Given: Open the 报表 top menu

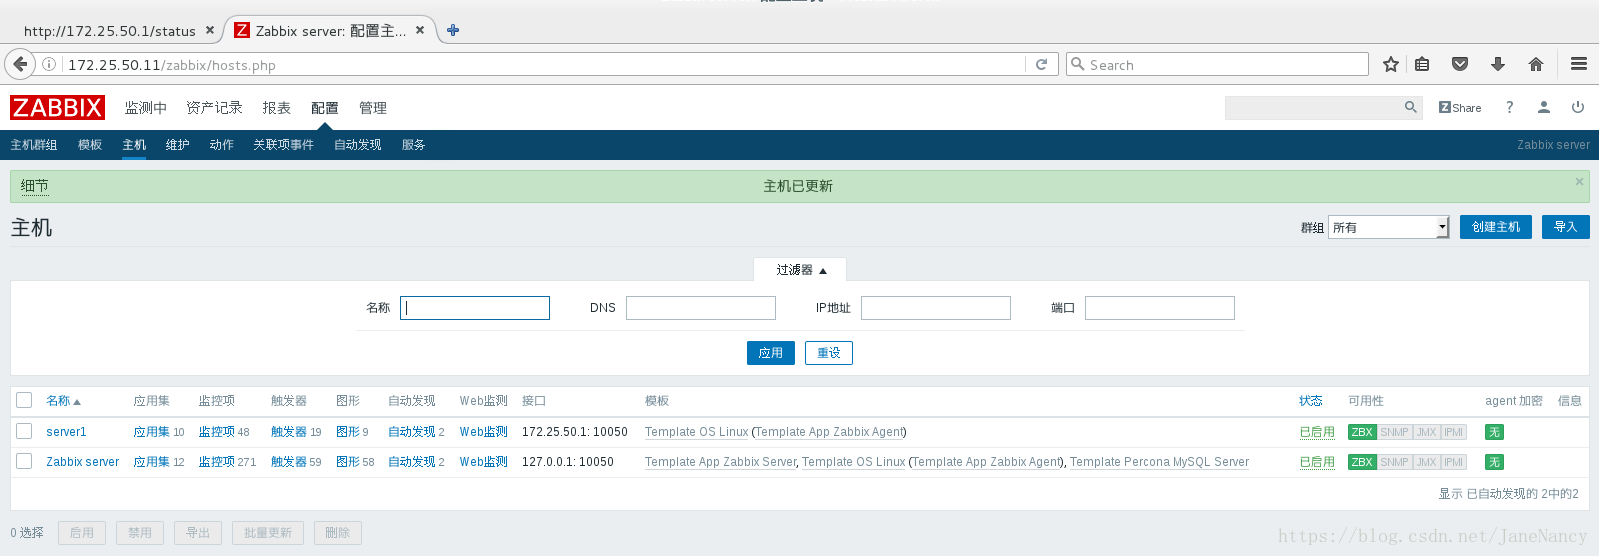Looking at the screenshot, I should tap(276, 108).
